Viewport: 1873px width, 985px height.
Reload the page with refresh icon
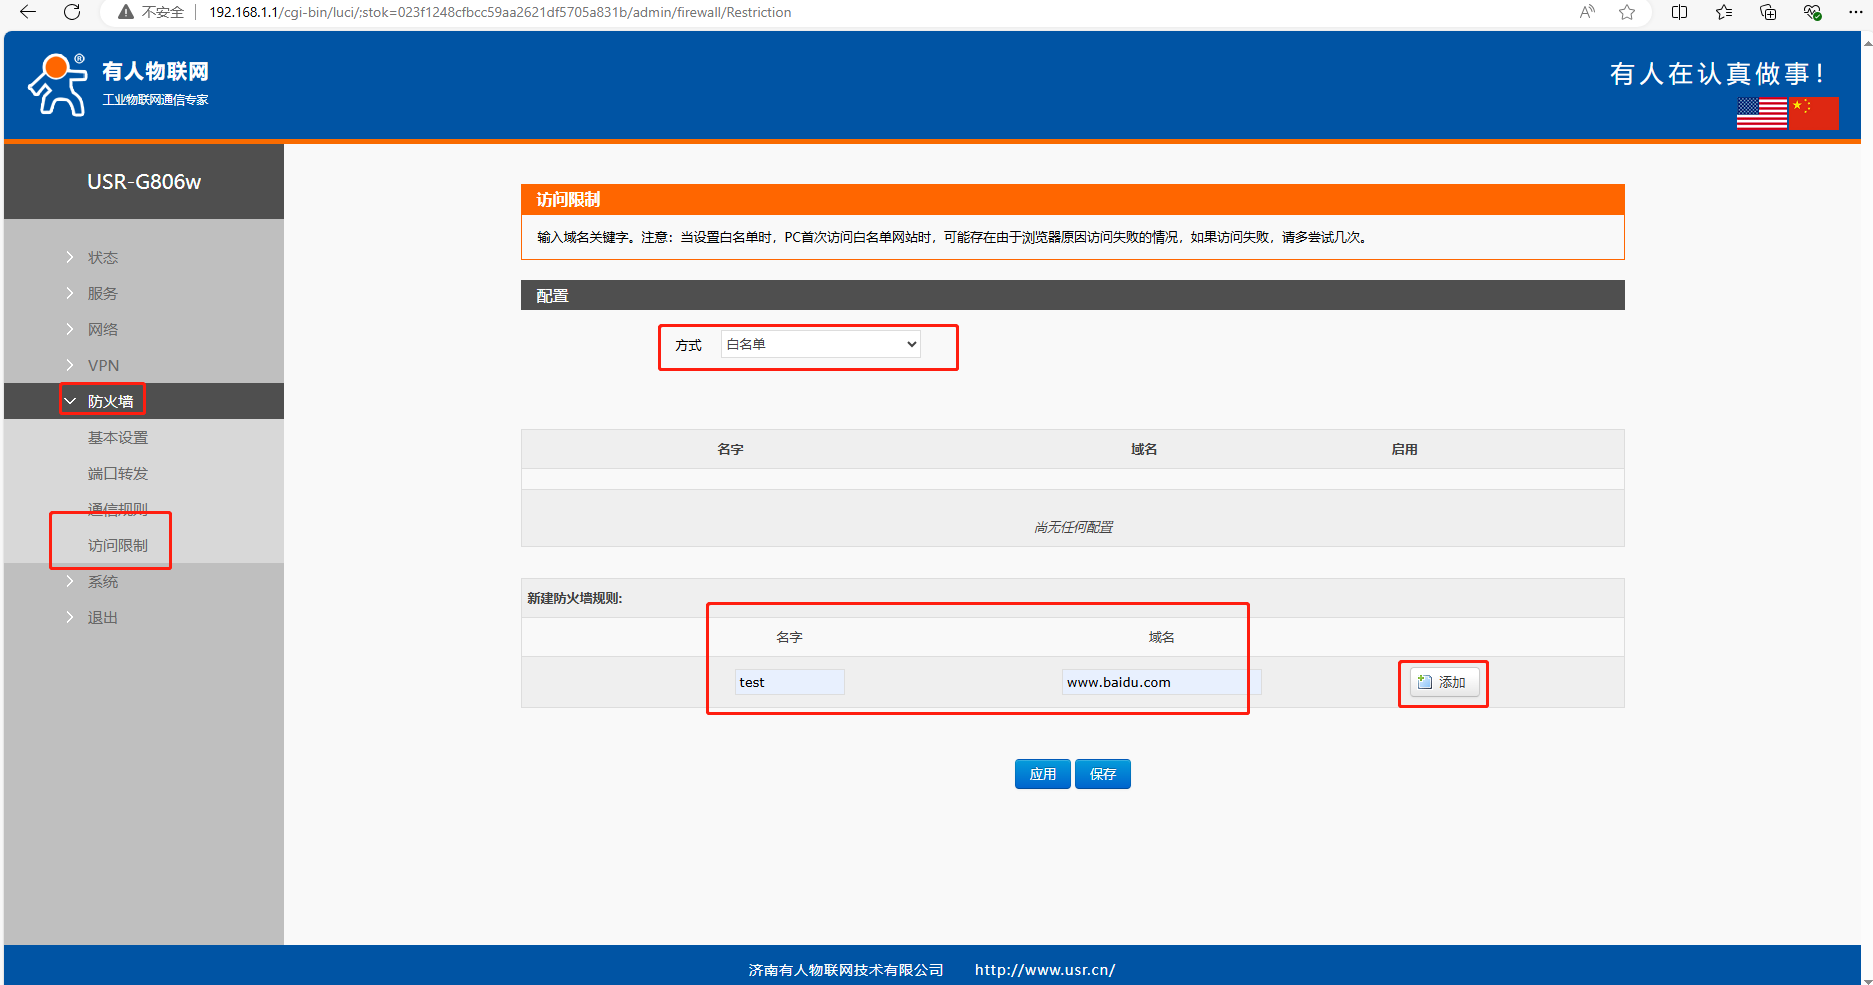(72, 12)
